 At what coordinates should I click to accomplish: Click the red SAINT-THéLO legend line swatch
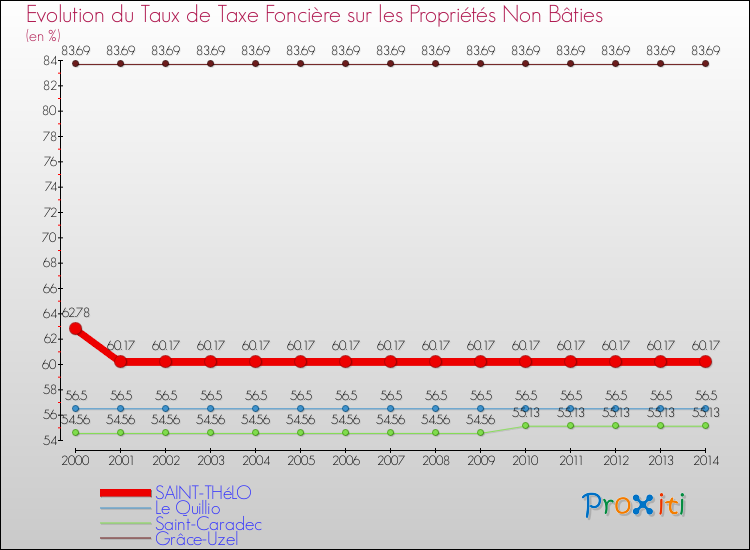(x=126, y=493)
